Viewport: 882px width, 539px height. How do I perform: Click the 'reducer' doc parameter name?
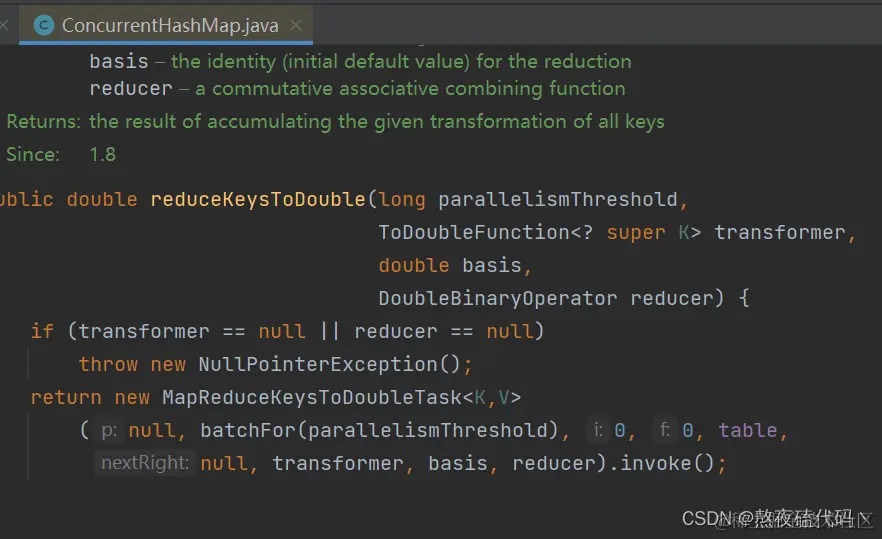[x=130, y=88]
